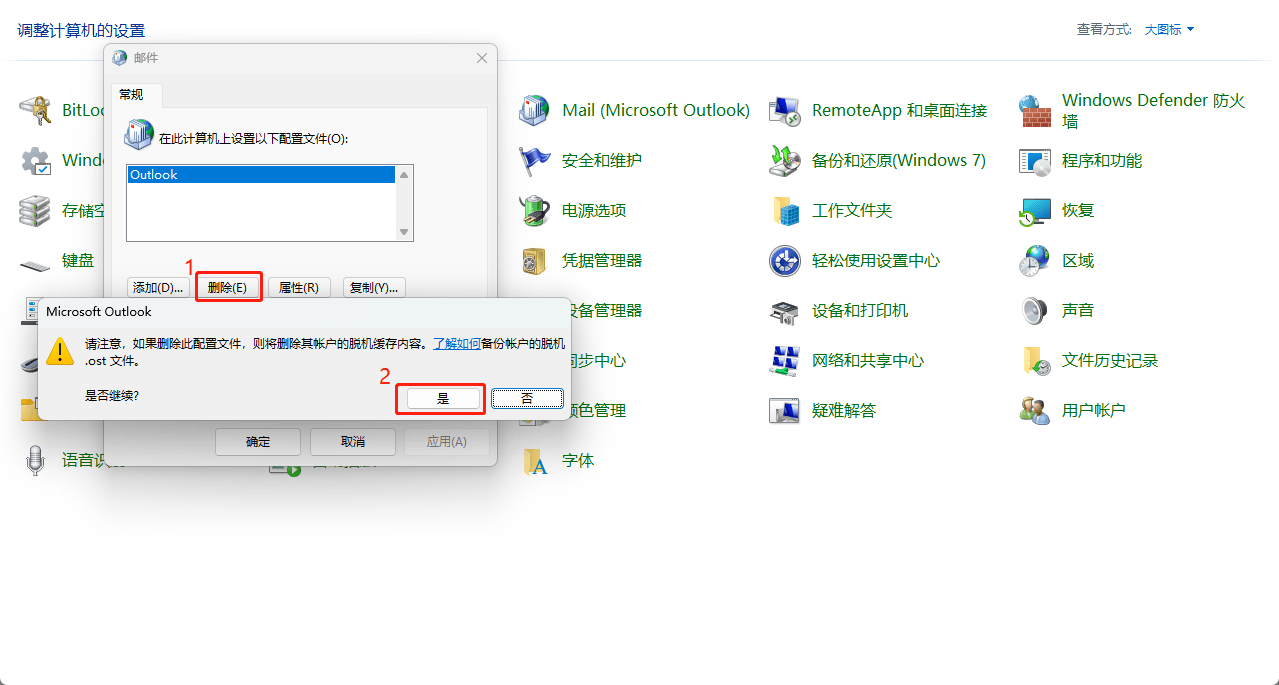Screen dimensions: 1279x685
Task: Open RemoteApp 和桌面连接 icon
Action: [x=784, y=111]
